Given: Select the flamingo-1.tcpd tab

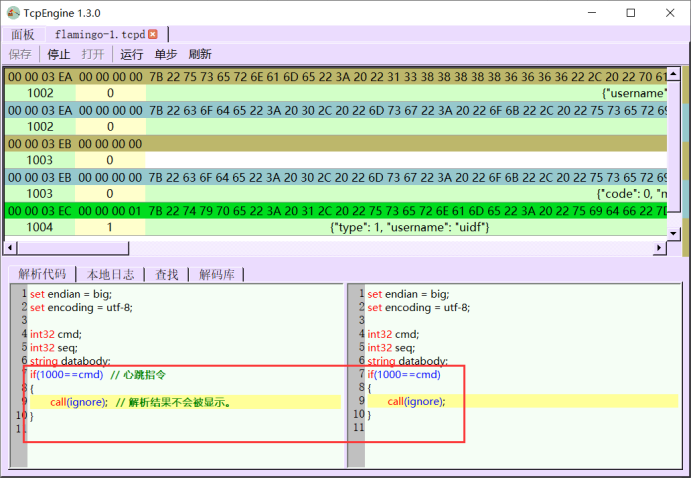Looking at the screenshot, I should click(x=100, y=34).
